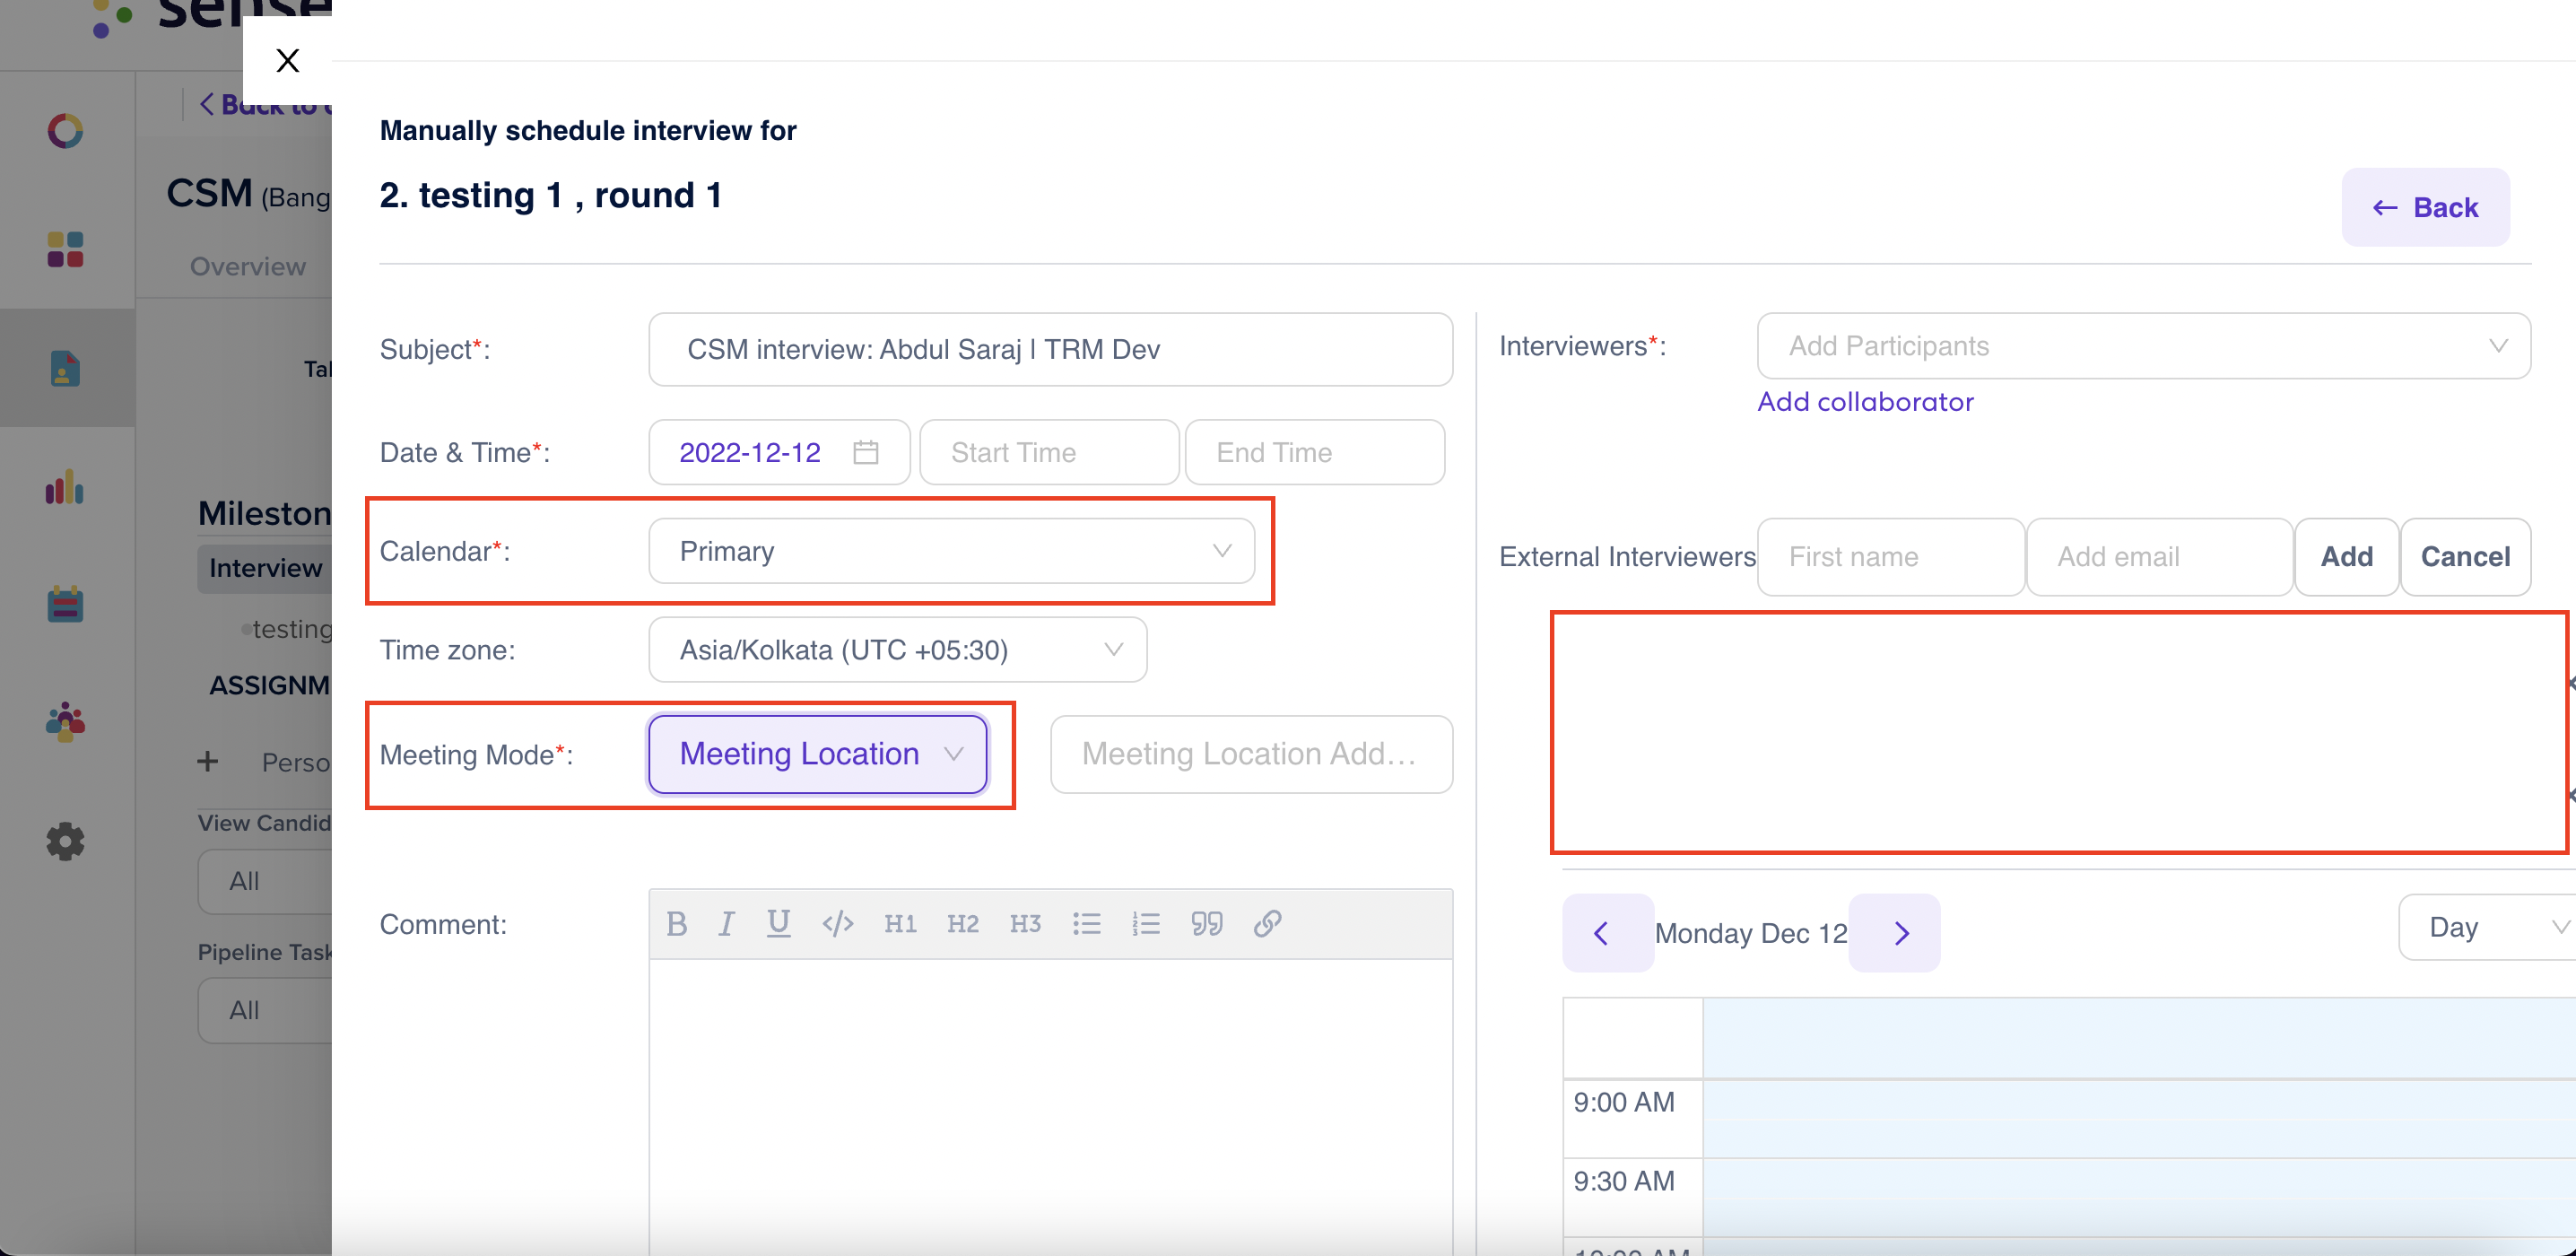This screenshot has width=2576, height=1256.
Task: Click the Back button in the panel header
Action: [x=2425, y=207]
